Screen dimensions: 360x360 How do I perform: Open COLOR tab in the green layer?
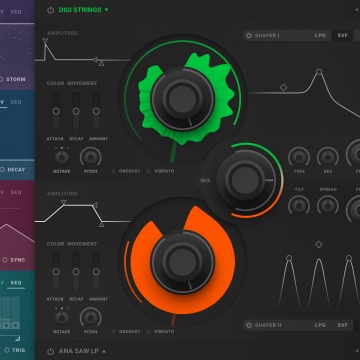click(55, 83)
